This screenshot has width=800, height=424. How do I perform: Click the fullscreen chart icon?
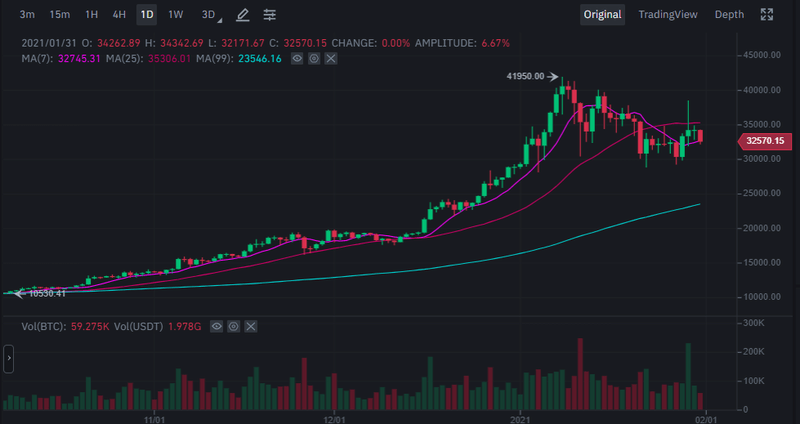[767, 15]
